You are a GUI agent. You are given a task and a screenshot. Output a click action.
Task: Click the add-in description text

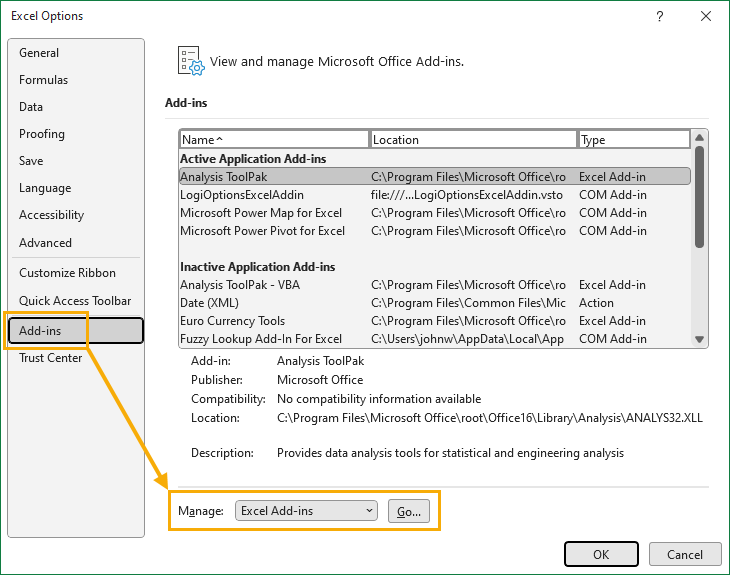tap(450, 453)
